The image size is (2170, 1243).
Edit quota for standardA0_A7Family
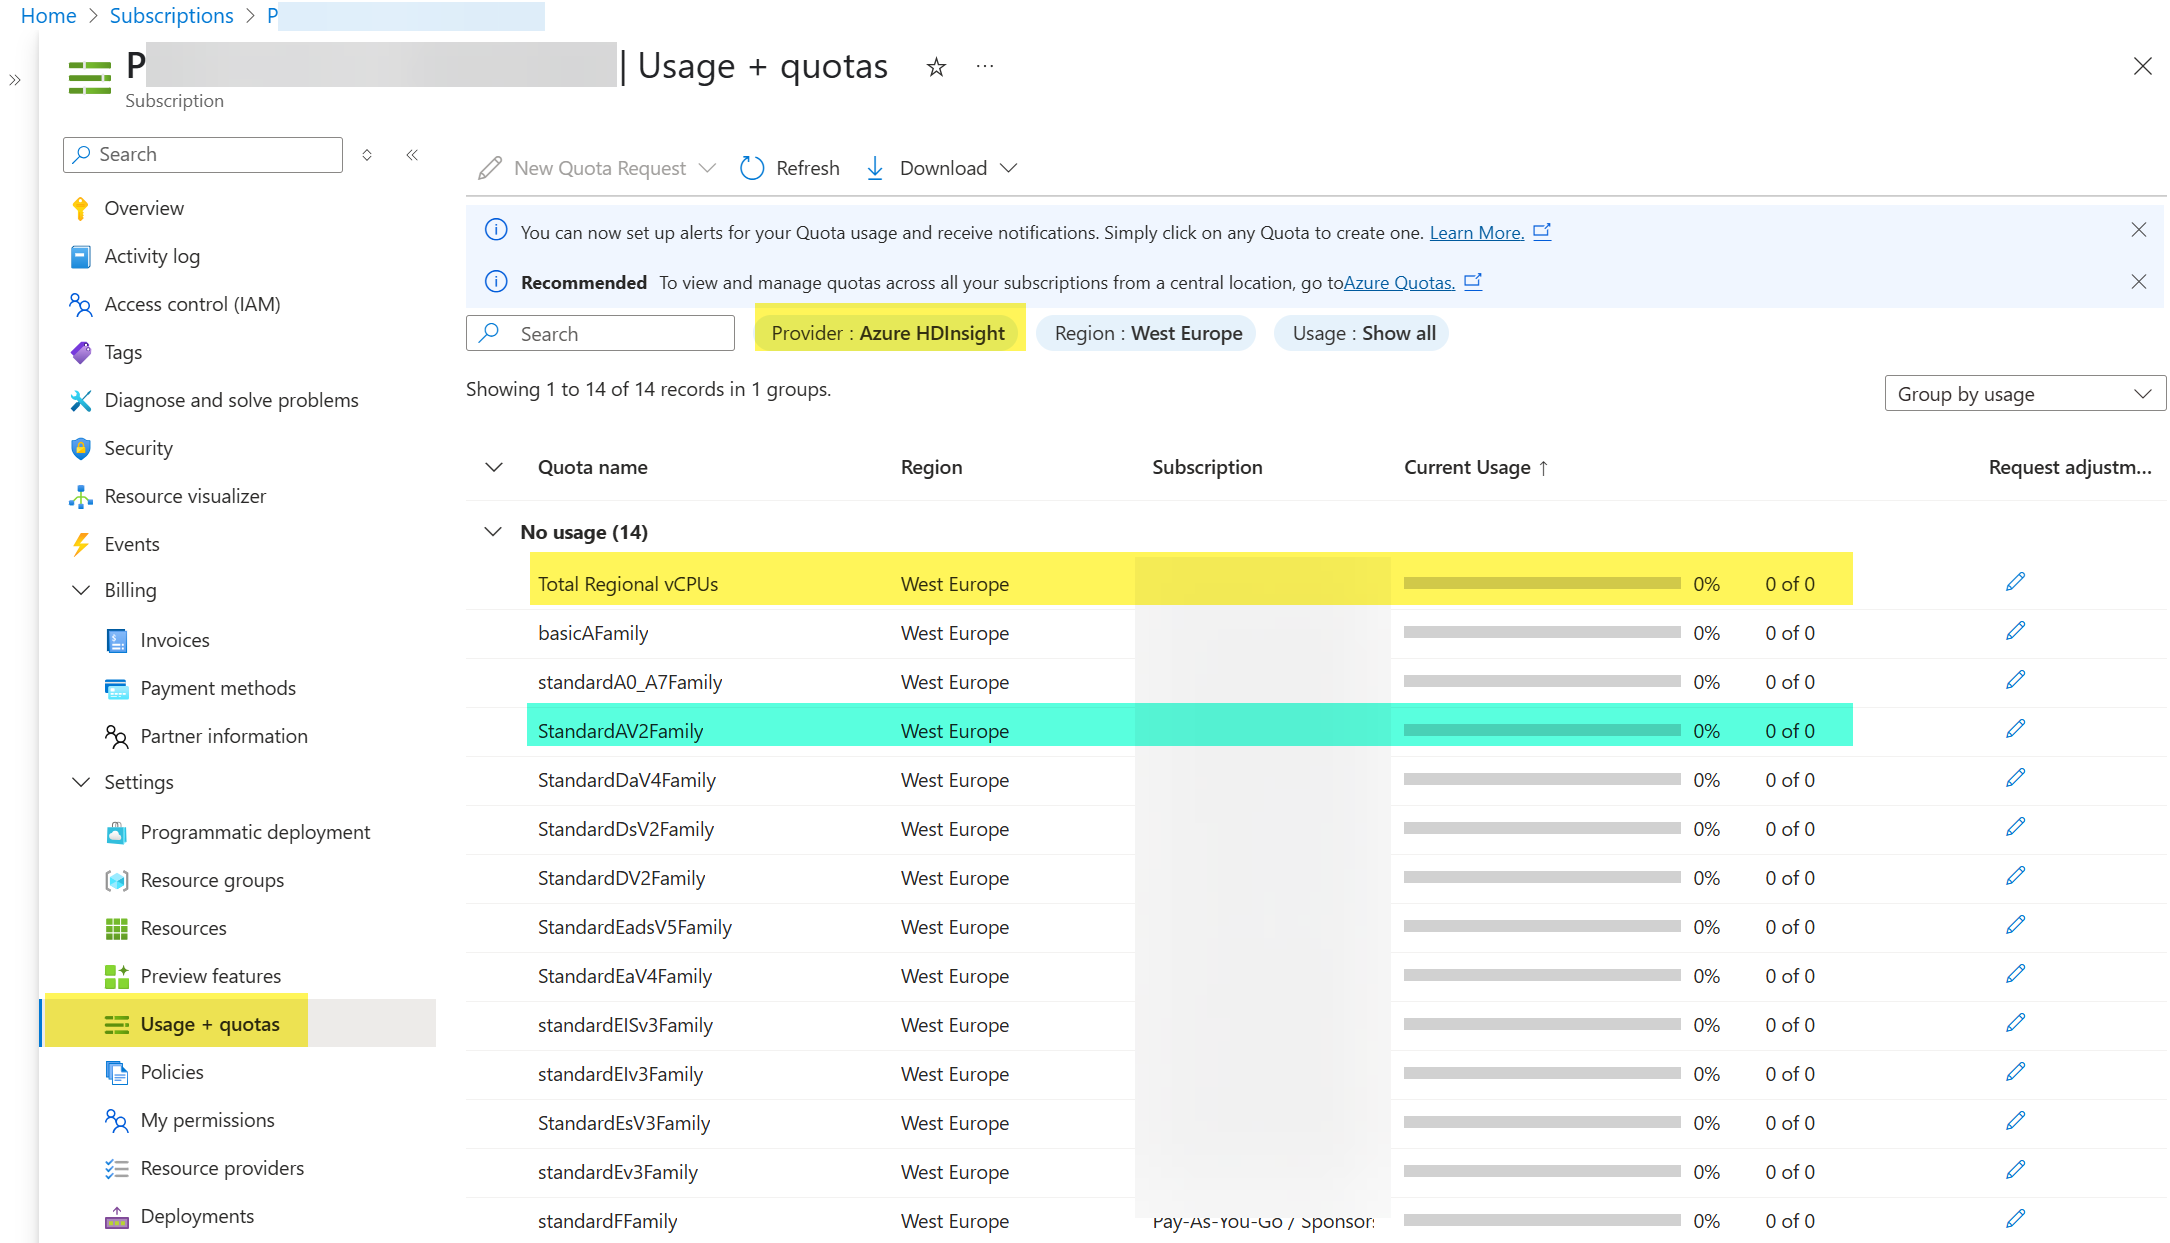point(2015,680)
